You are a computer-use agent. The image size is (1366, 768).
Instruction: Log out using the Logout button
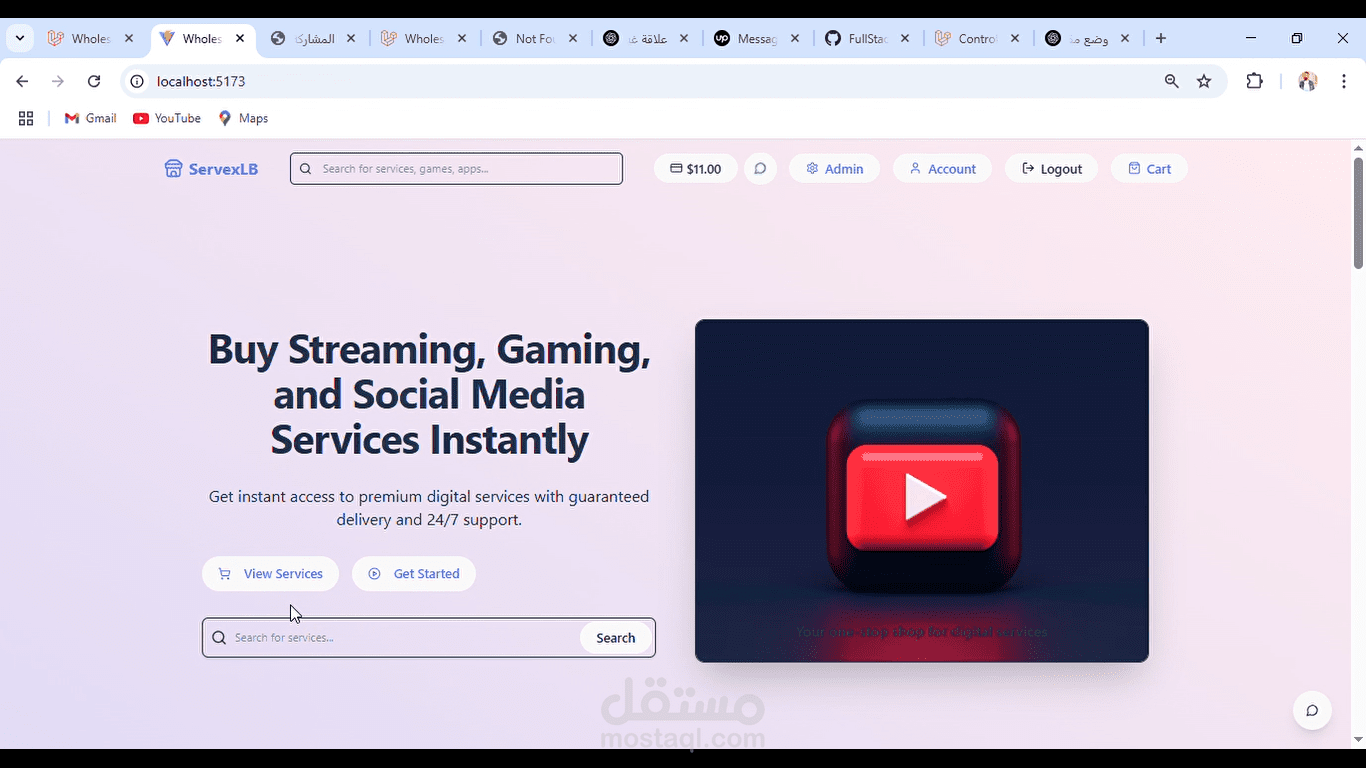click(1052, 169)
